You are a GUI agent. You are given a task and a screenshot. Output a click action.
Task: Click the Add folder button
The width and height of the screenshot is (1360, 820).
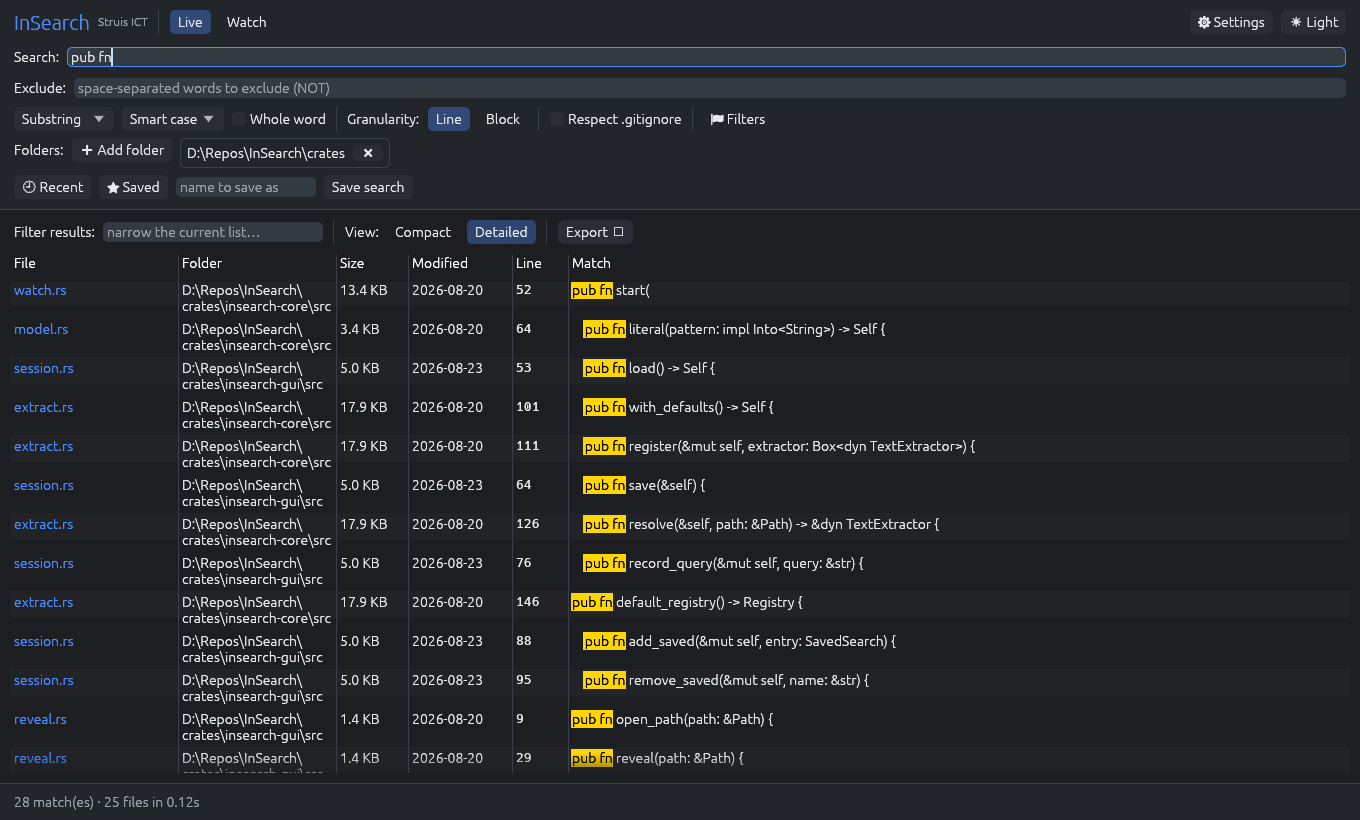122,150
